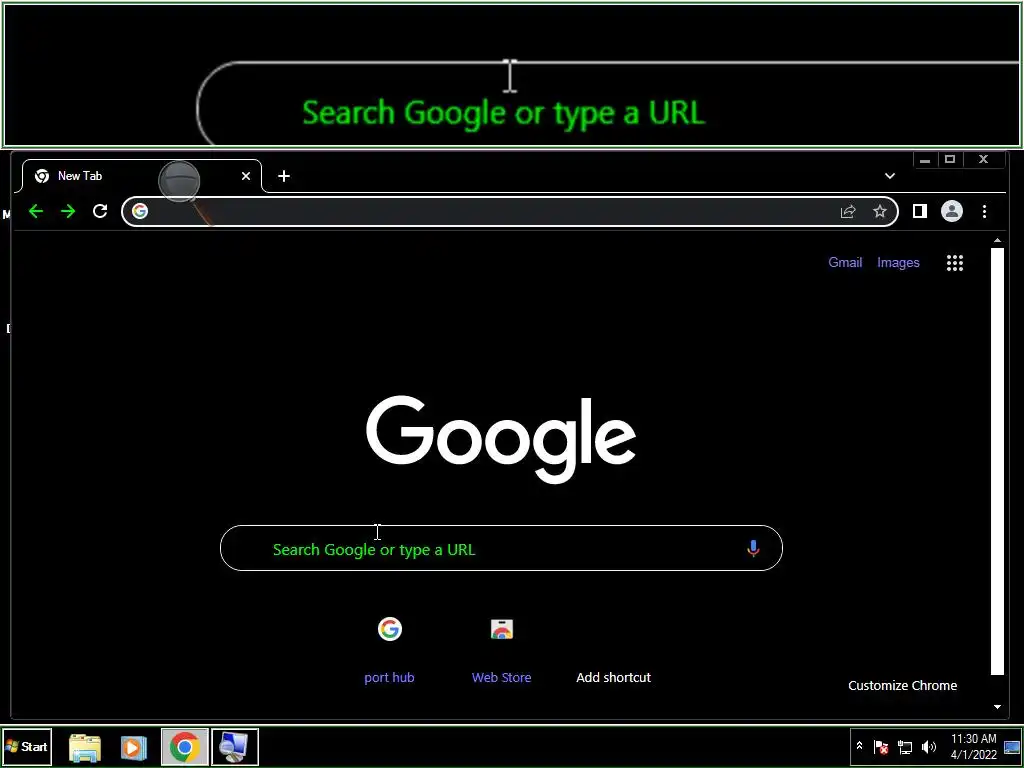This screenshot has height=768, width=1024.
Task: Open a new tab with plus button
Action: [x=283, y=176]
